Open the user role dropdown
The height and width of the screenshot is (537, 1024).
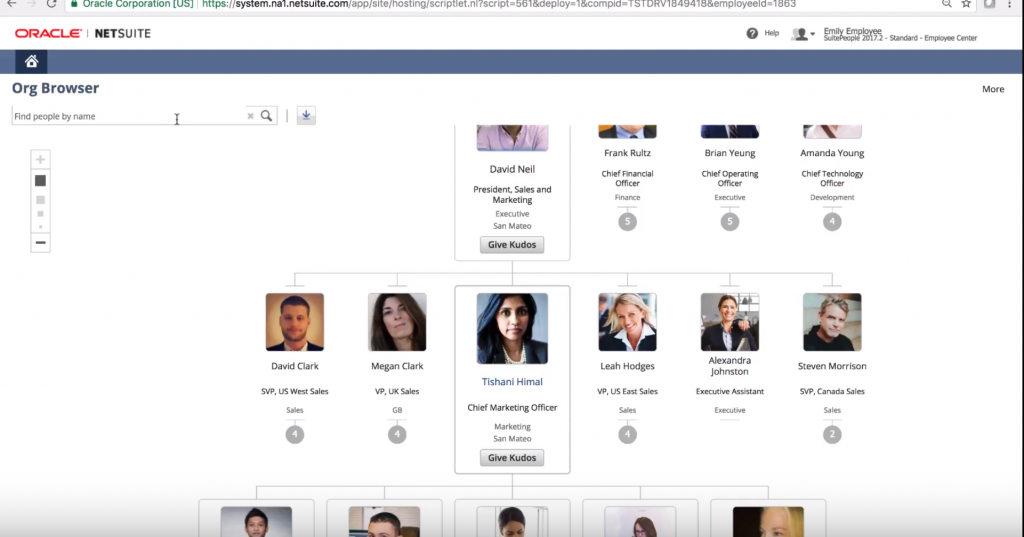point(803,34)
